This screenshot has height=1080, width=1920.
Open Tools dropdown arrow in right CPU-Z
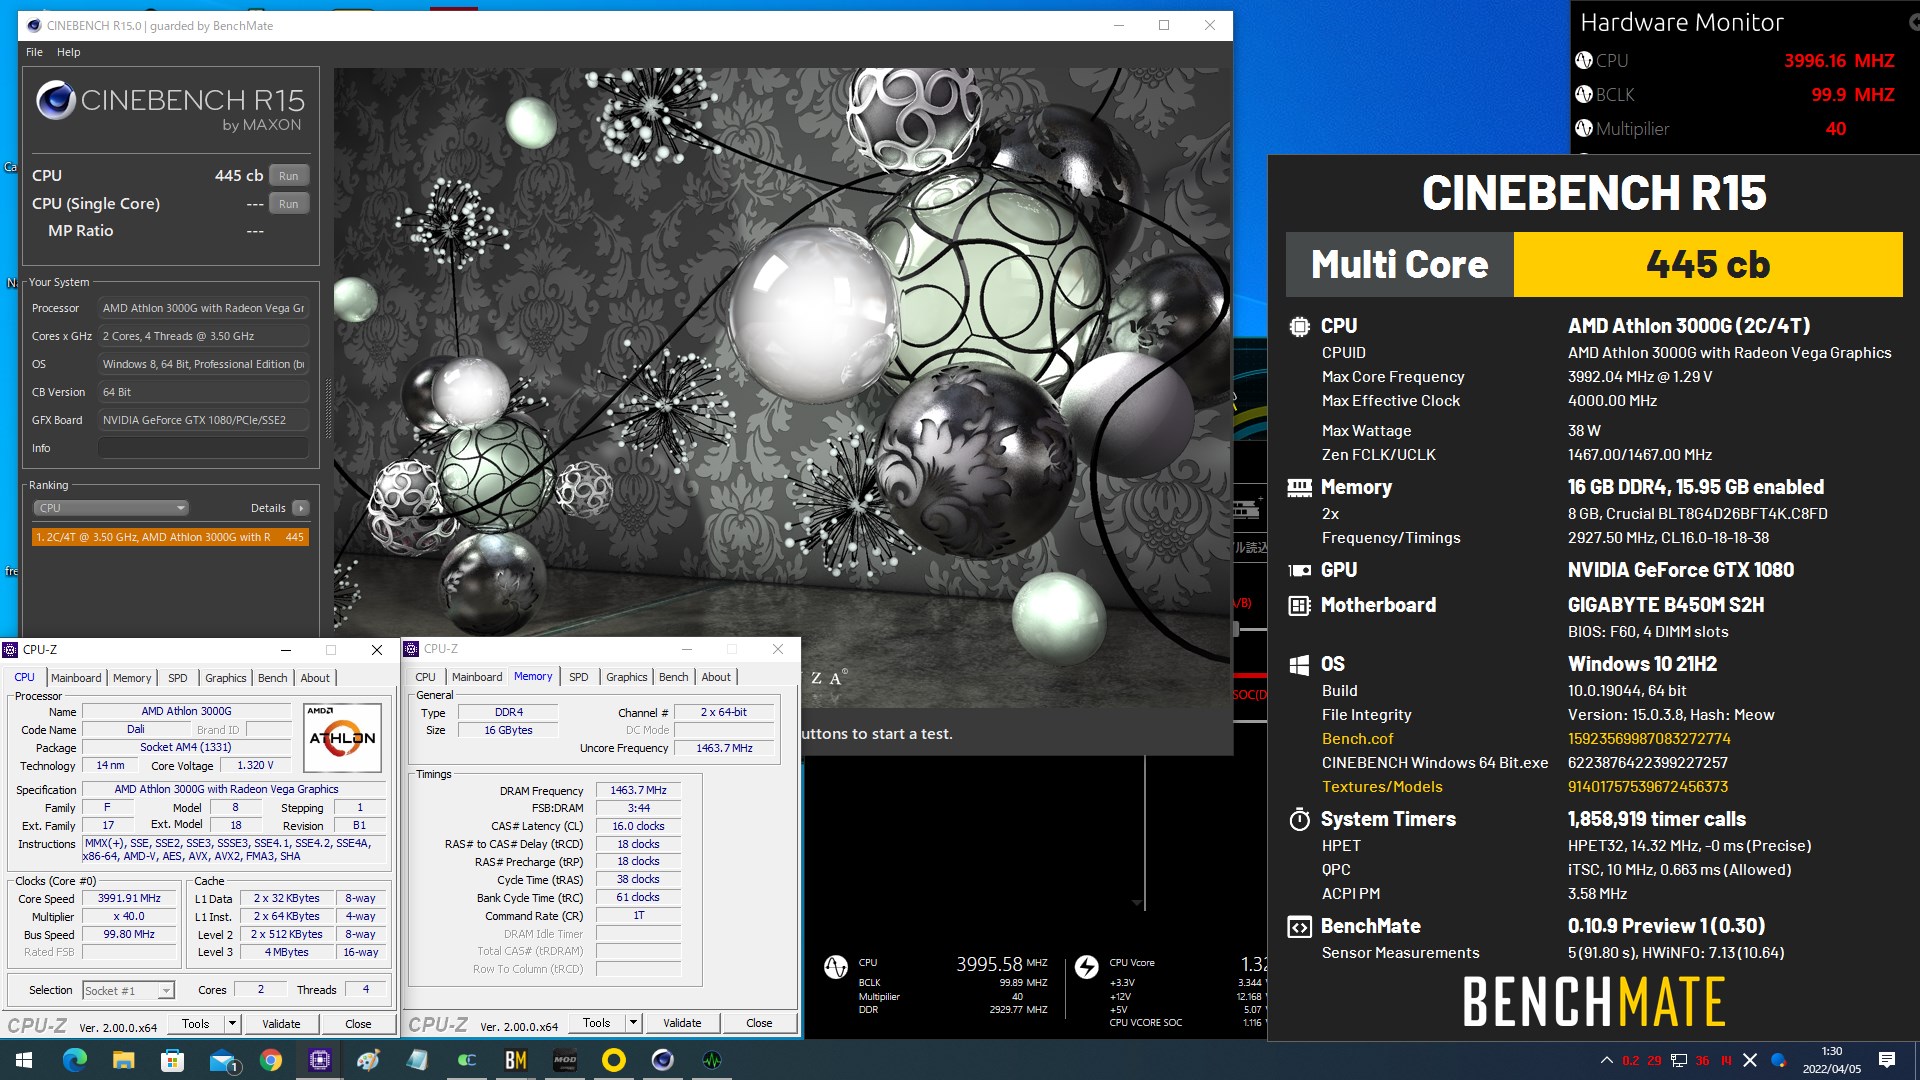coord(633,1022)
